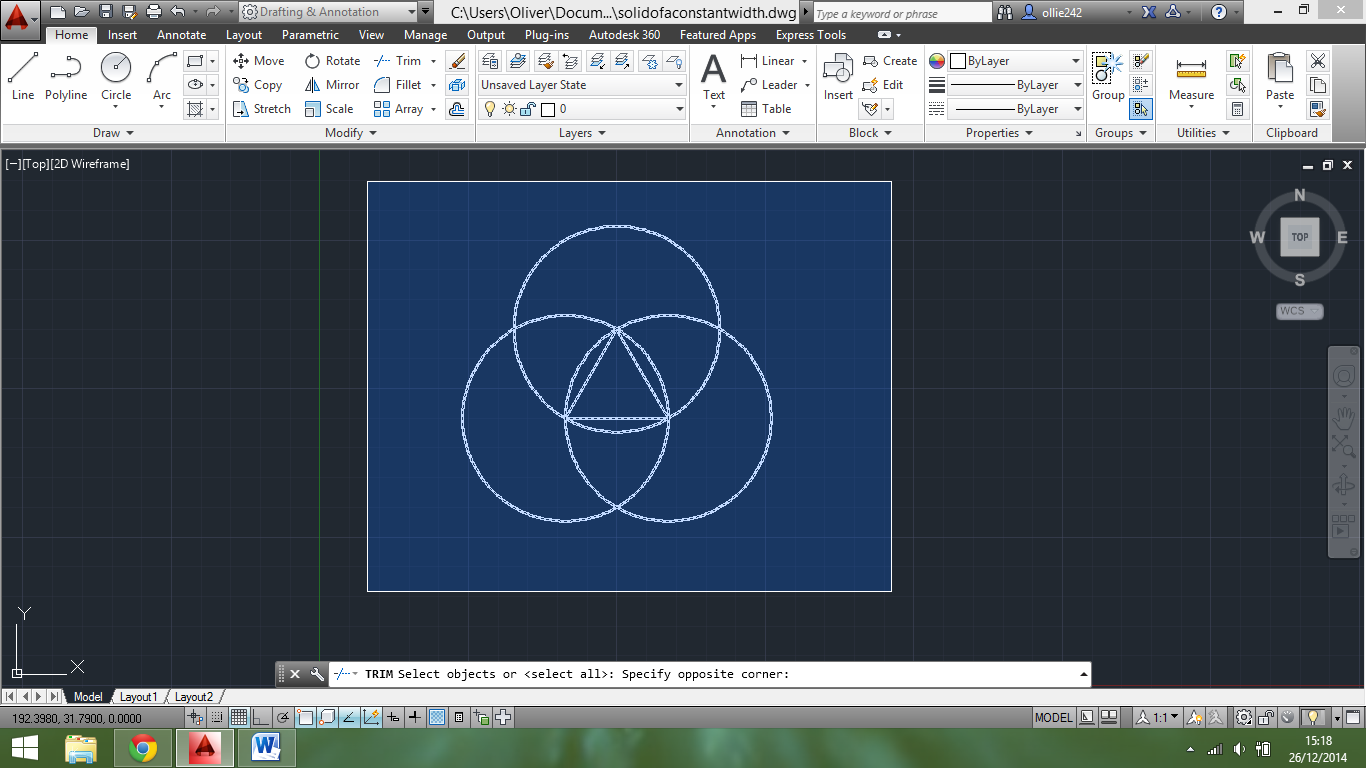Screen dimensions: 1366x768
Task: Click the Move tool
Action: pyautogui.click(x=259, y=61)
